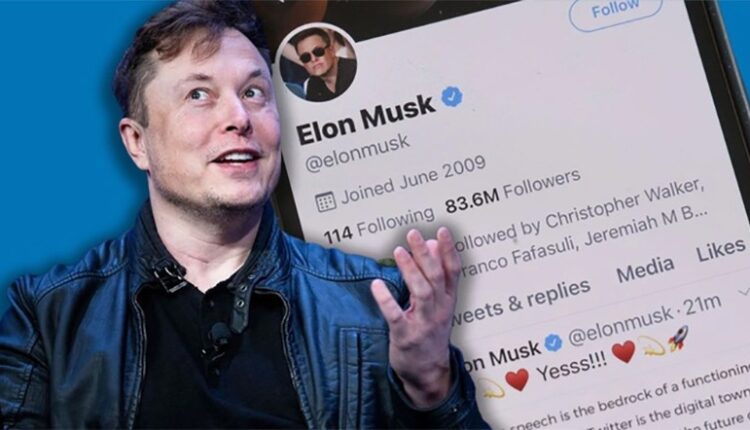The width and height of the screenshot is (750, 430).
Task: Click the red heart before Yesss!!!
Action: (517, 380)
